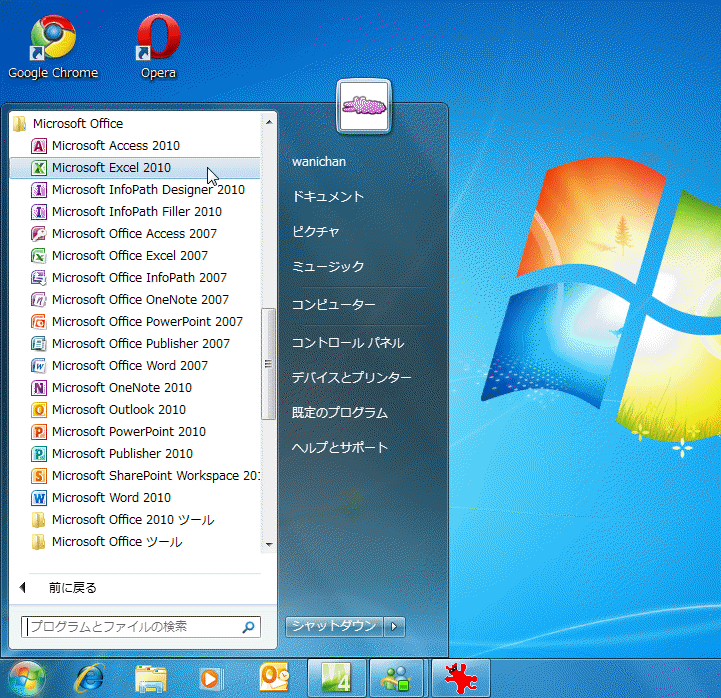Click the Microsoft Access 2010 icon

(x=39, y=146)
